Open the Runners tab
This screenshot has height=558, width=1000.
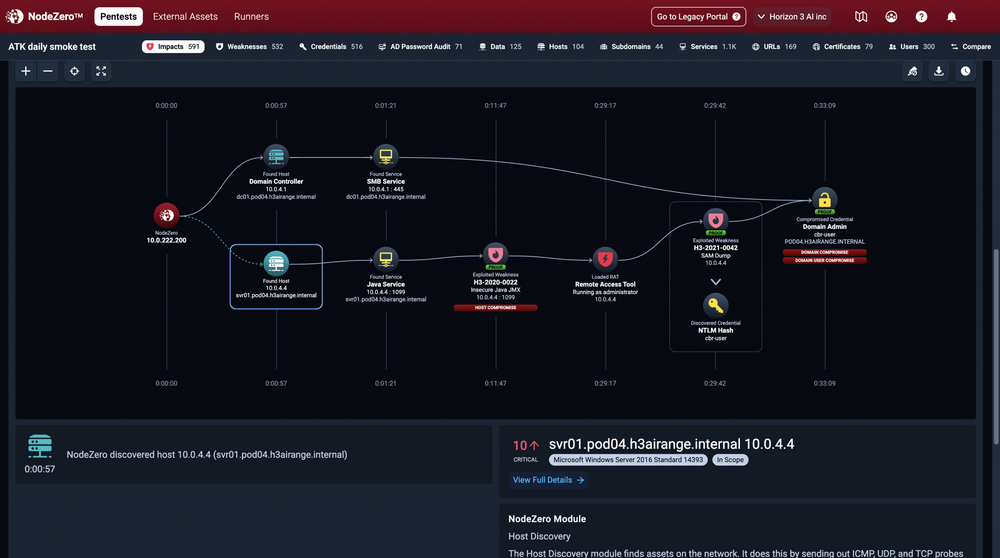(251, 17)
